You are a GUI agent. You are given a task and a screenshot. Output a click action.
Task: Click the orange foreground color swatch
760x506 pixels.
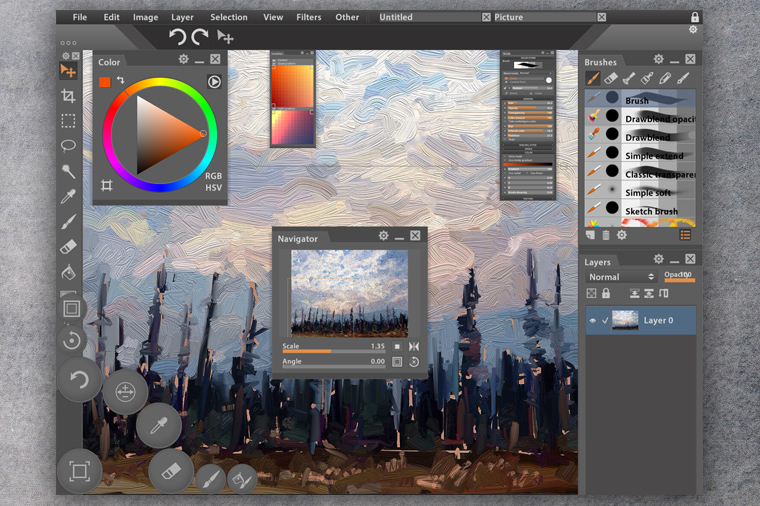[x=105, y=82]
